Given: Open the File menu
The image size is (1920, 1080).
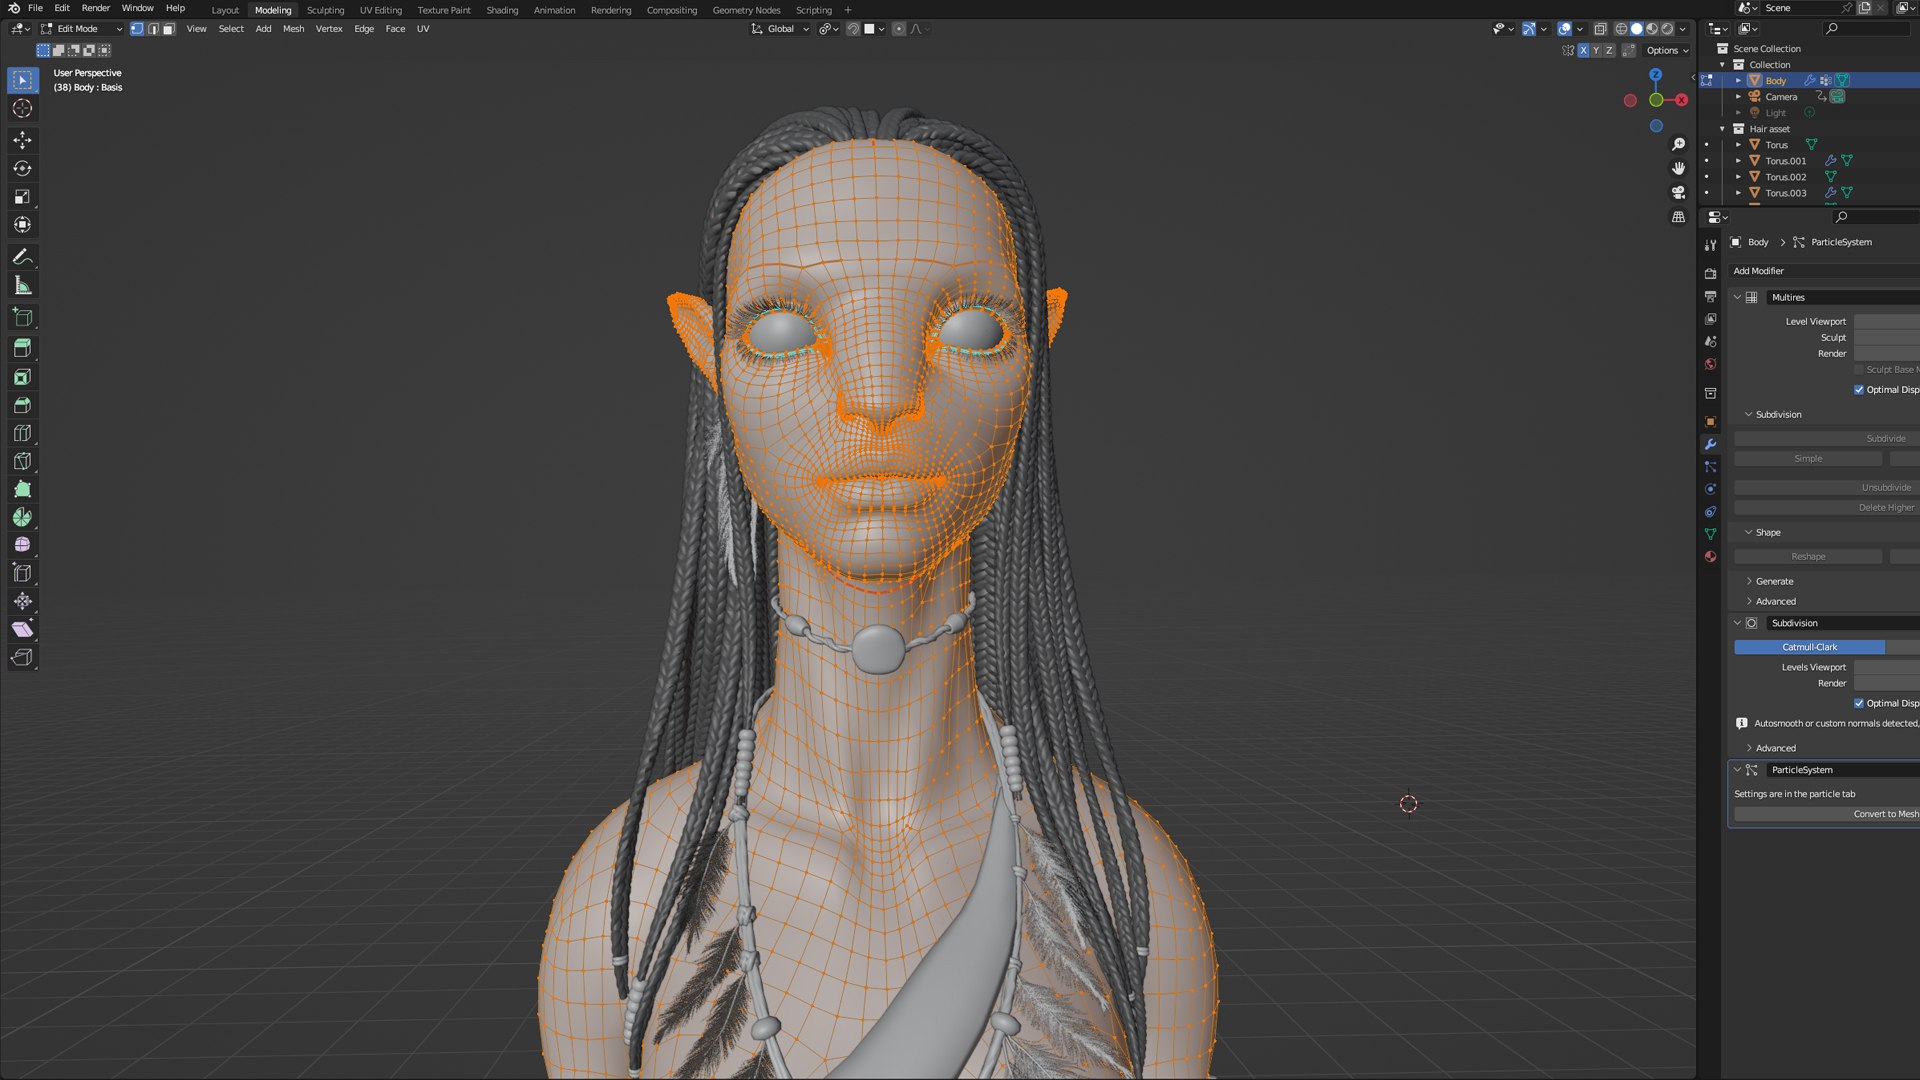Looking at the screenshot, I should (x=35, y=8).
